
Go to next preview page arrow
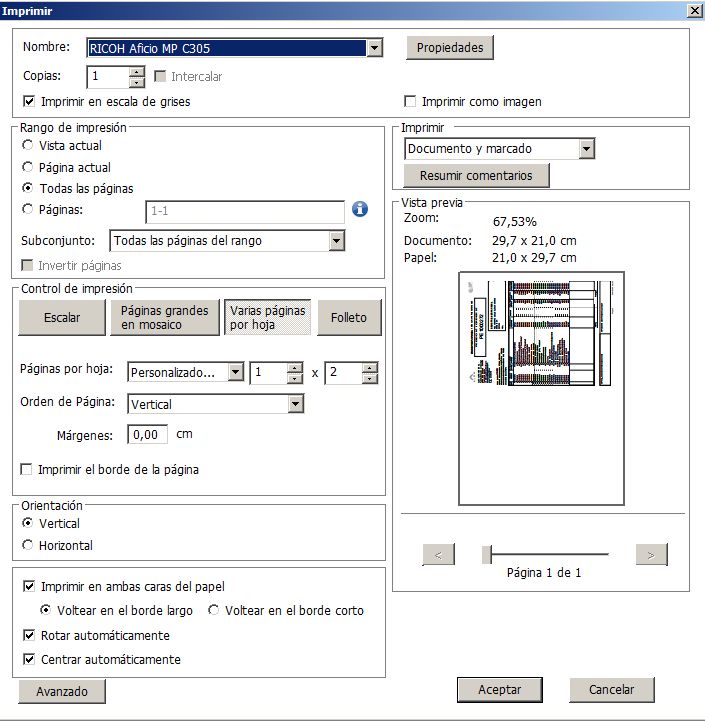click(x=651, y=554)
